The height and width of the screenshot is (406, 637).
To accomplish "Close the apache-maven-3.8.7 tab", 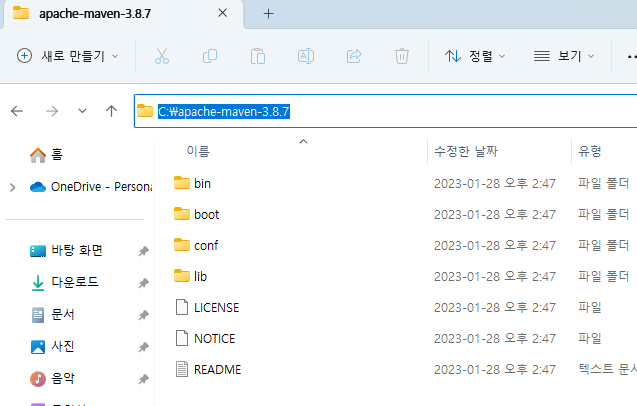I will coord(222,13).
